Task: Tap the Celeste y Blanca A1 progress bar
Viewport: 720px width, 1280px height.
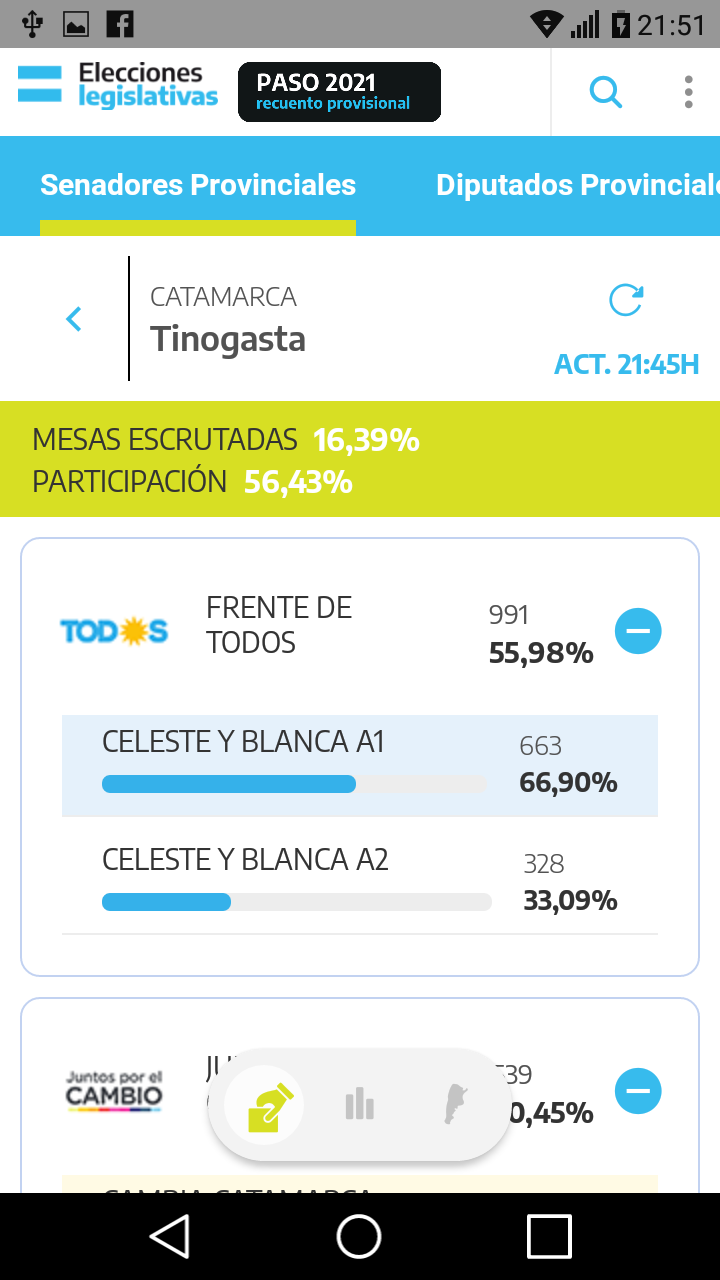Action: click(x=294, y=784)
